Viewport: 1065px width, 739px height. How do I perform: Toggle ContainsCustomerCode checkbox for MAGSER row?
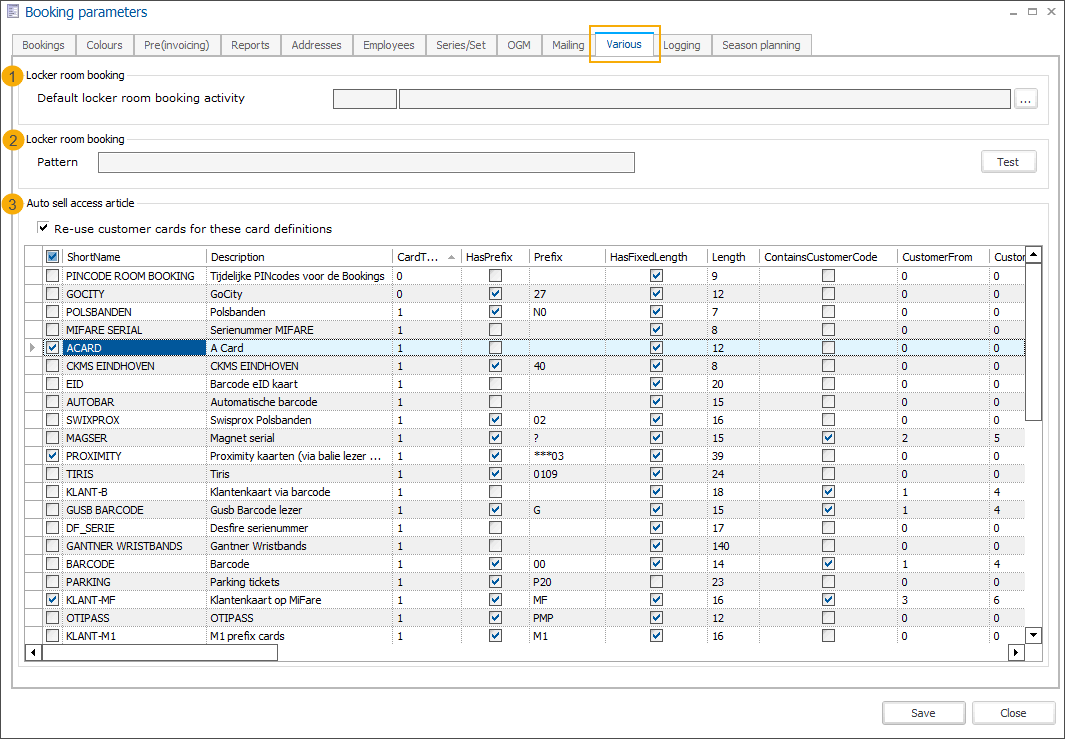pos(828,438)
